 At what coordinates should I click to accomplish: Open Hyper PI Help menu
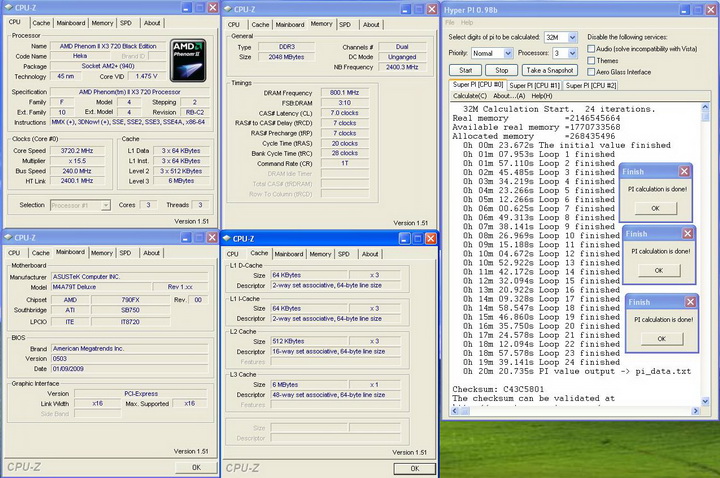pyautogui.click(x=467, y=22)
